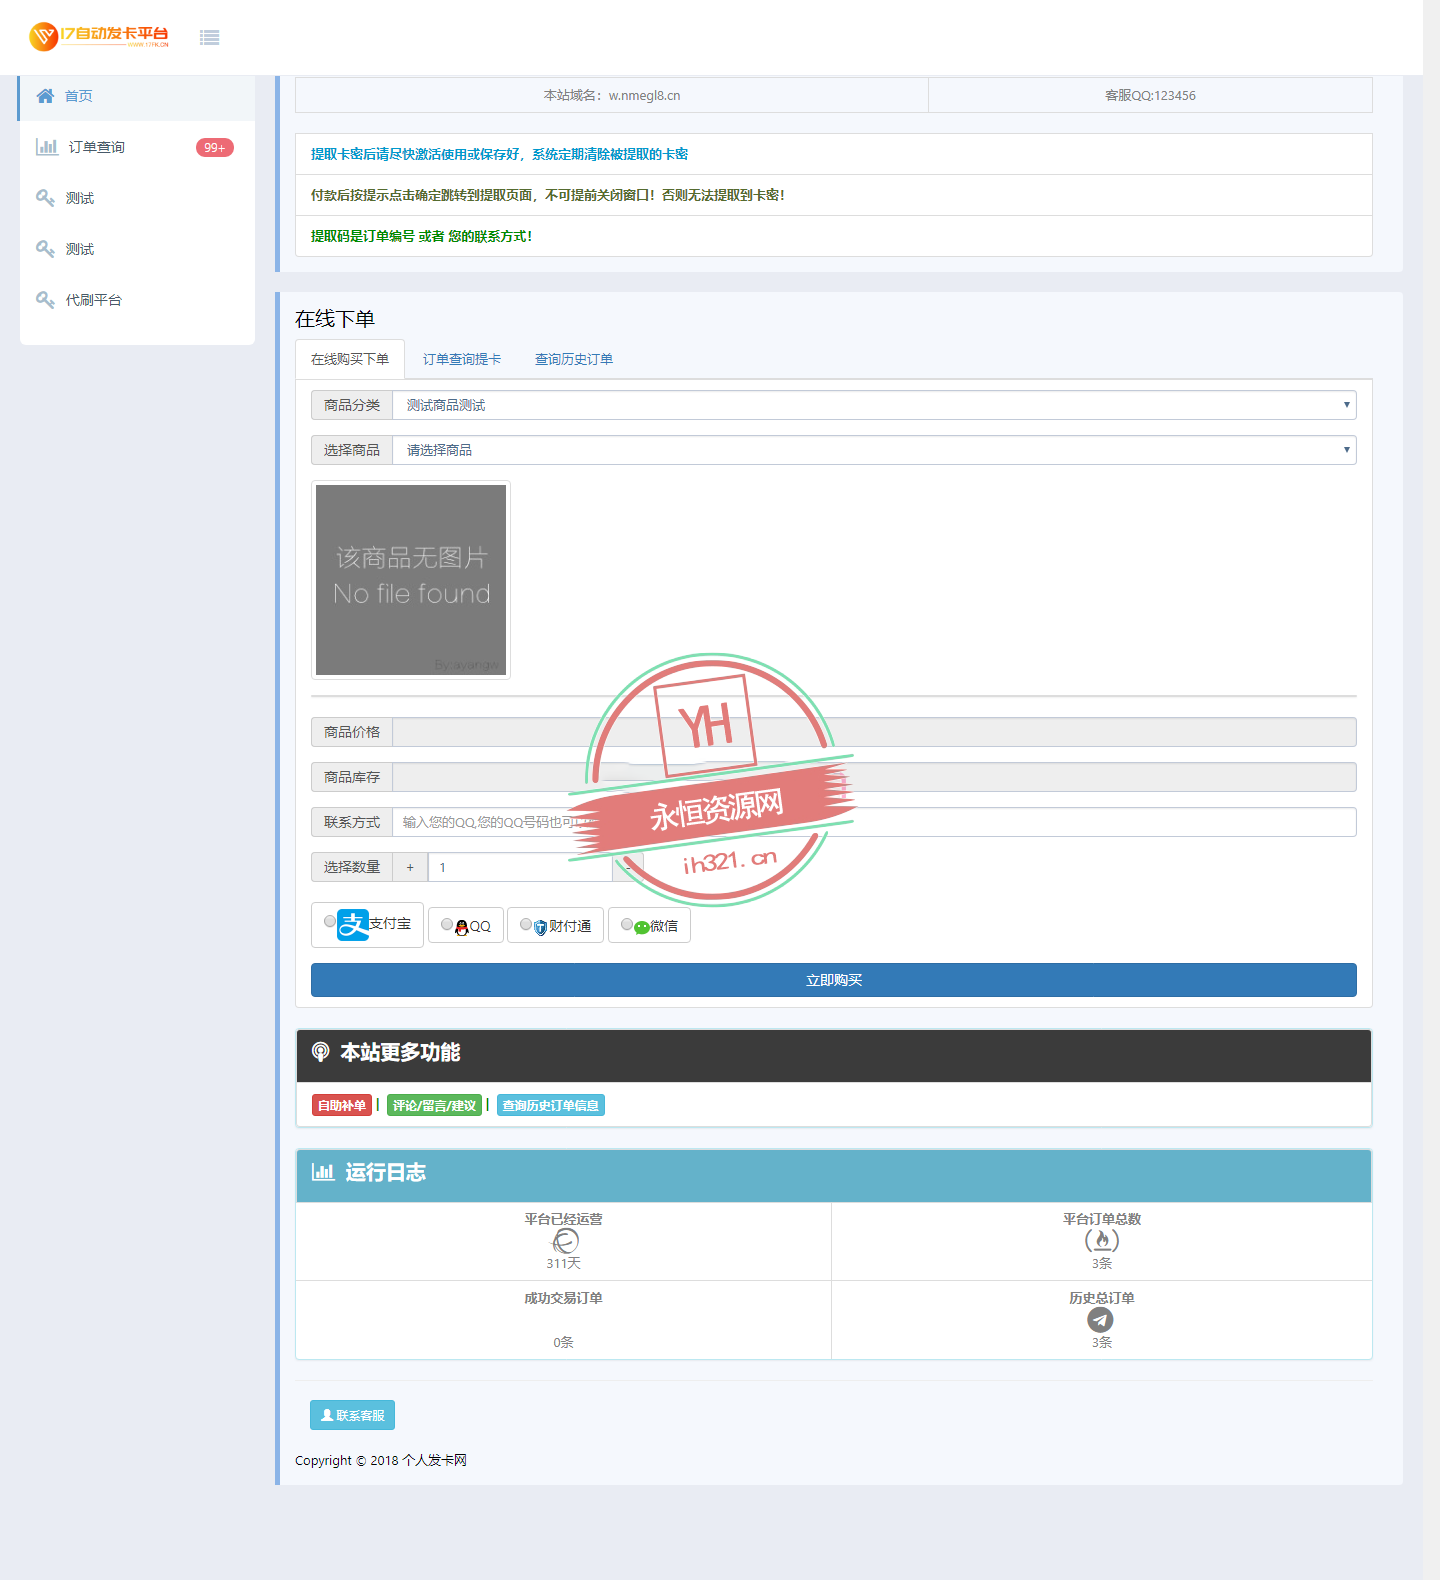The height and width of the screenshot is (1580, 1440).
Task: Open 首页 home icon in sidebar
Action: [45, 96]
